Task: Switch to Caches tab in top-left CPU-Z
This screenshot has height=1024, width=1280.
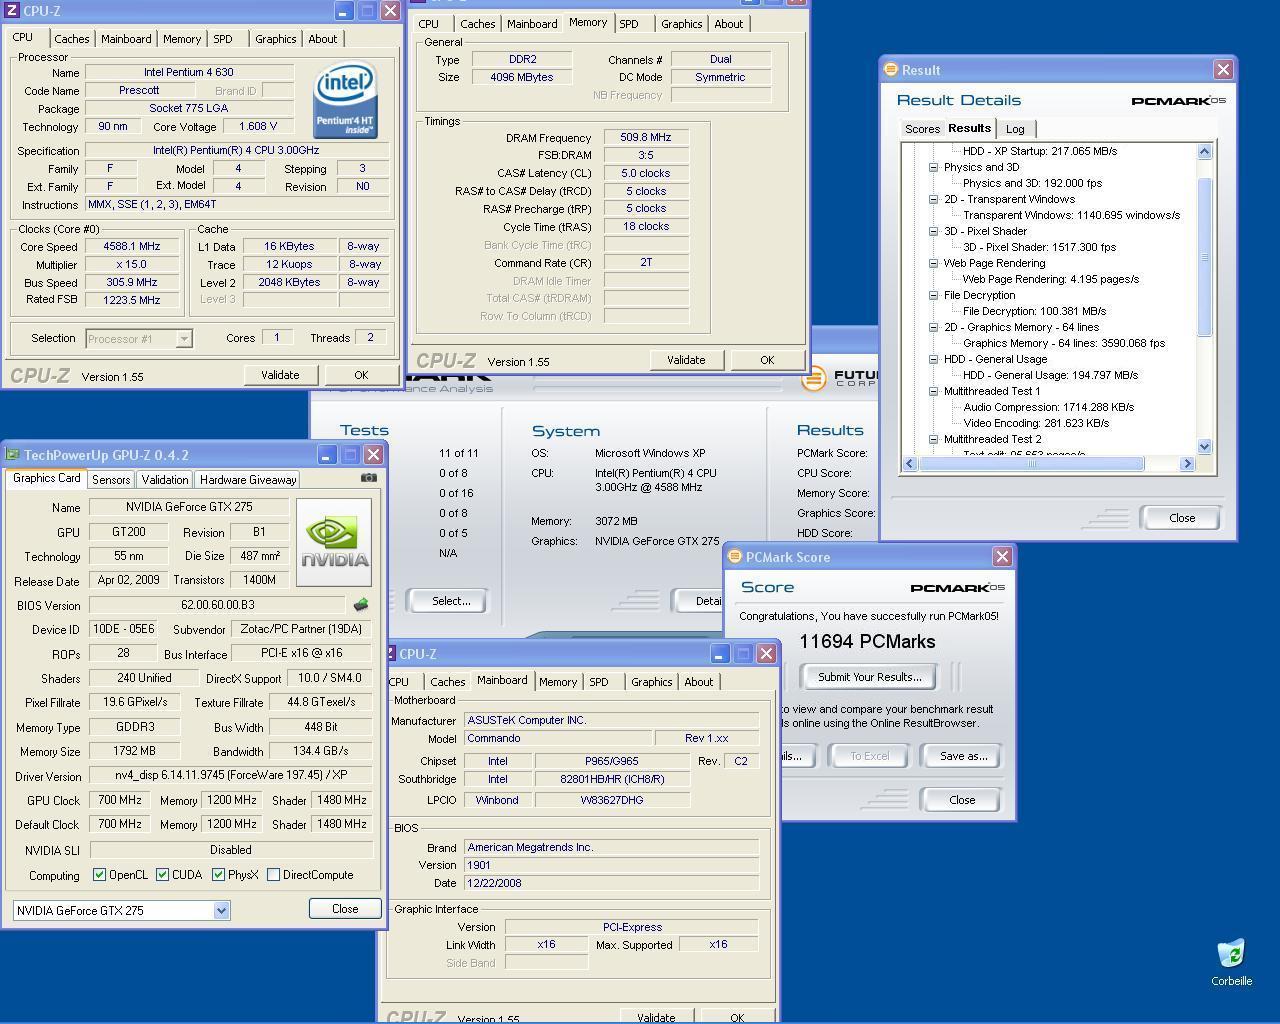Action: pos(72,39)
